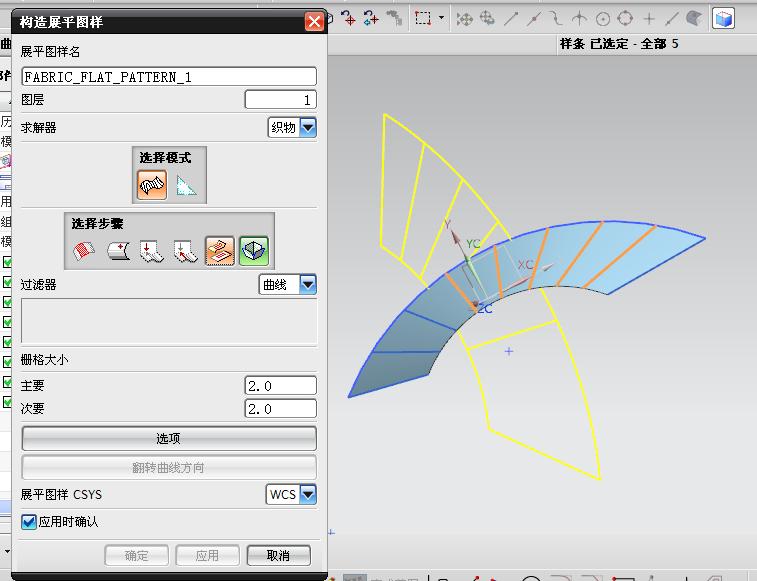
Task: Click the red fabric surface step icon
Action: point(84,251)
